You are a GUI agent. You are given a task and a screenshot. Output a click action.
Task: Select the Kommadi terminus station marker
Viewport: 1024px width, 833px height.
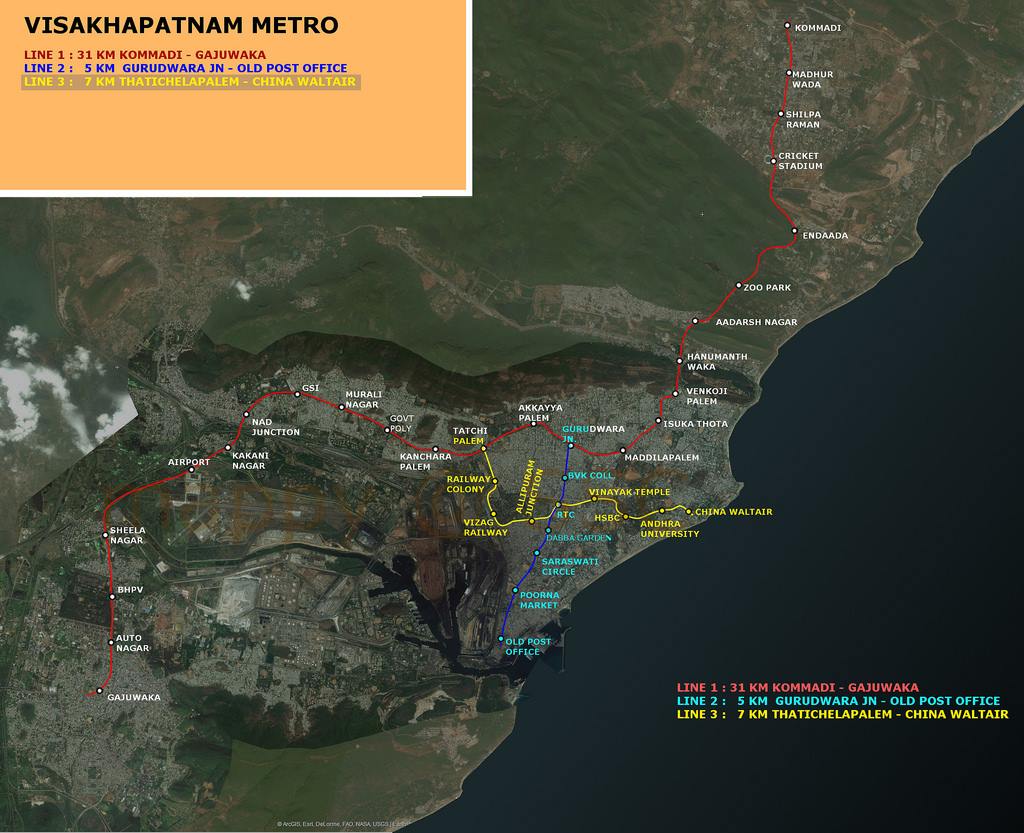tap(787, 25)
